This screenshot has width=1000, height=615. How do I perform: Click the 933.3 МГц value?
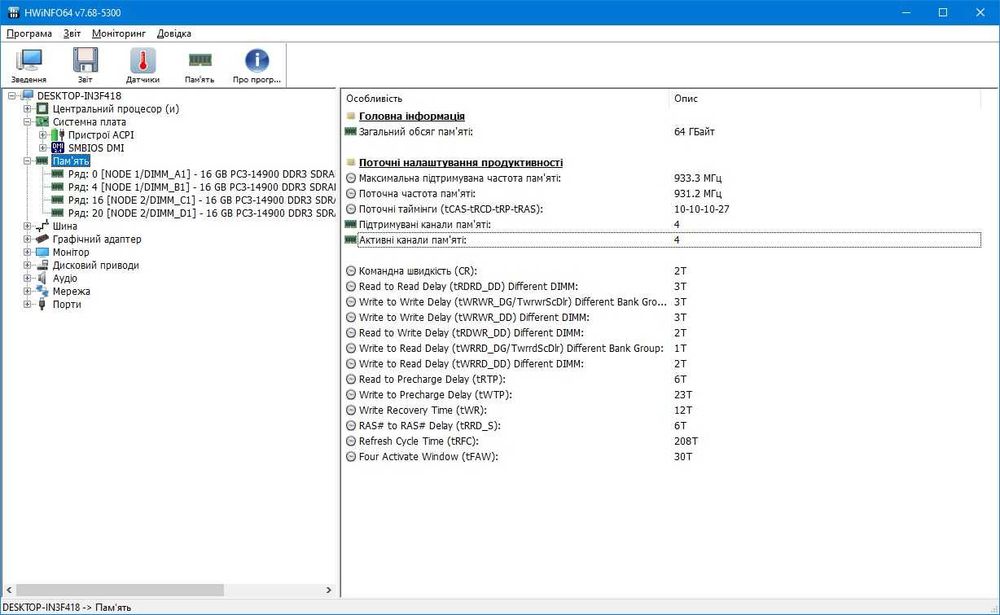point(698,179)
